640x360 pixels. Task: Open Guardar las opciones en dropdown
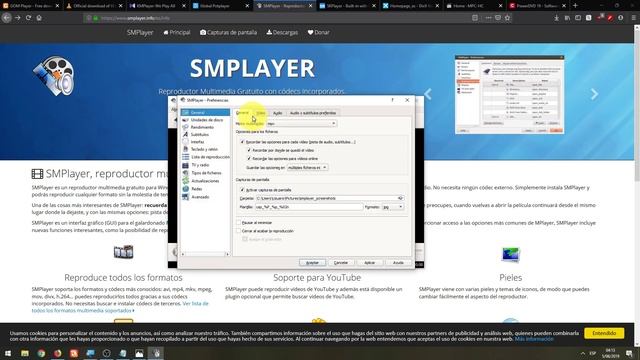click(307, 167)
